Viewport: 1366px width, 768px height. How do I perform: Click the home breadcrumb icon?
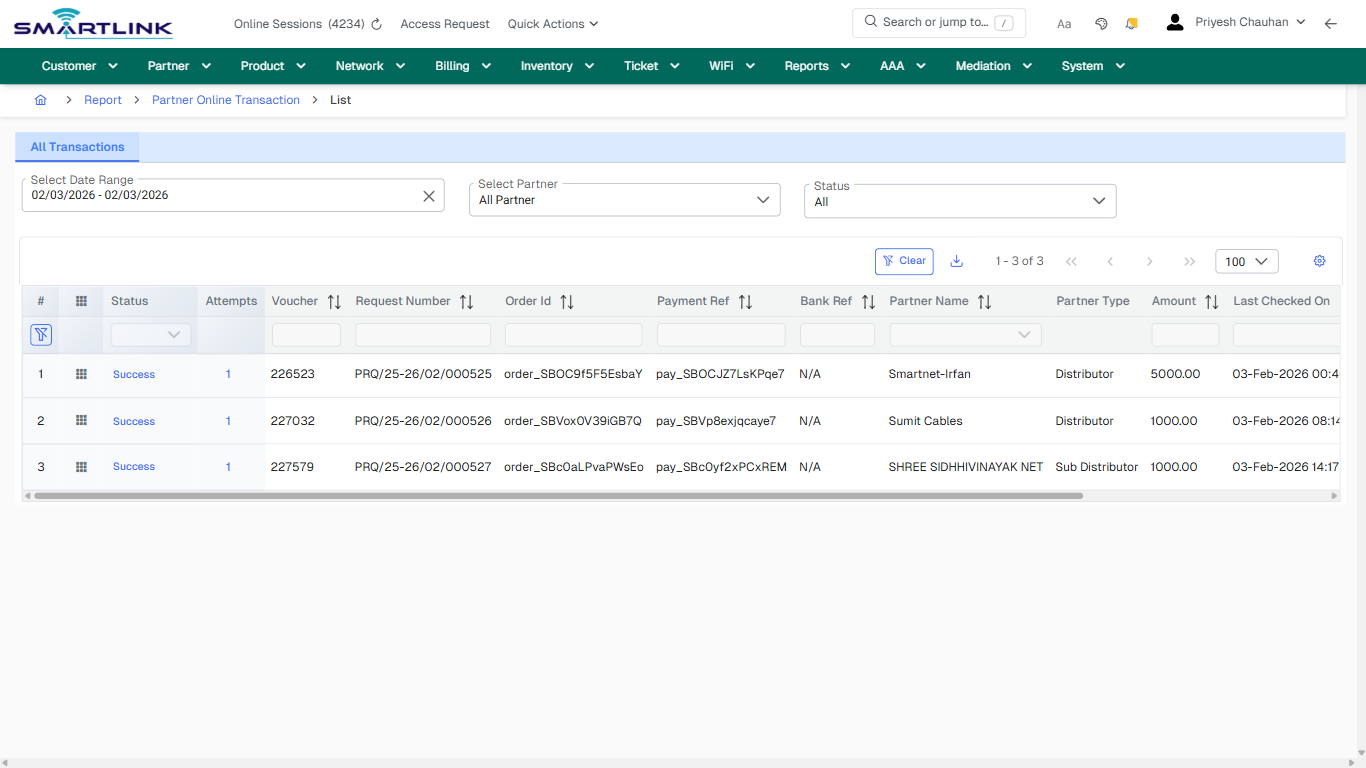pyautogui.click(x=40, y=100)
